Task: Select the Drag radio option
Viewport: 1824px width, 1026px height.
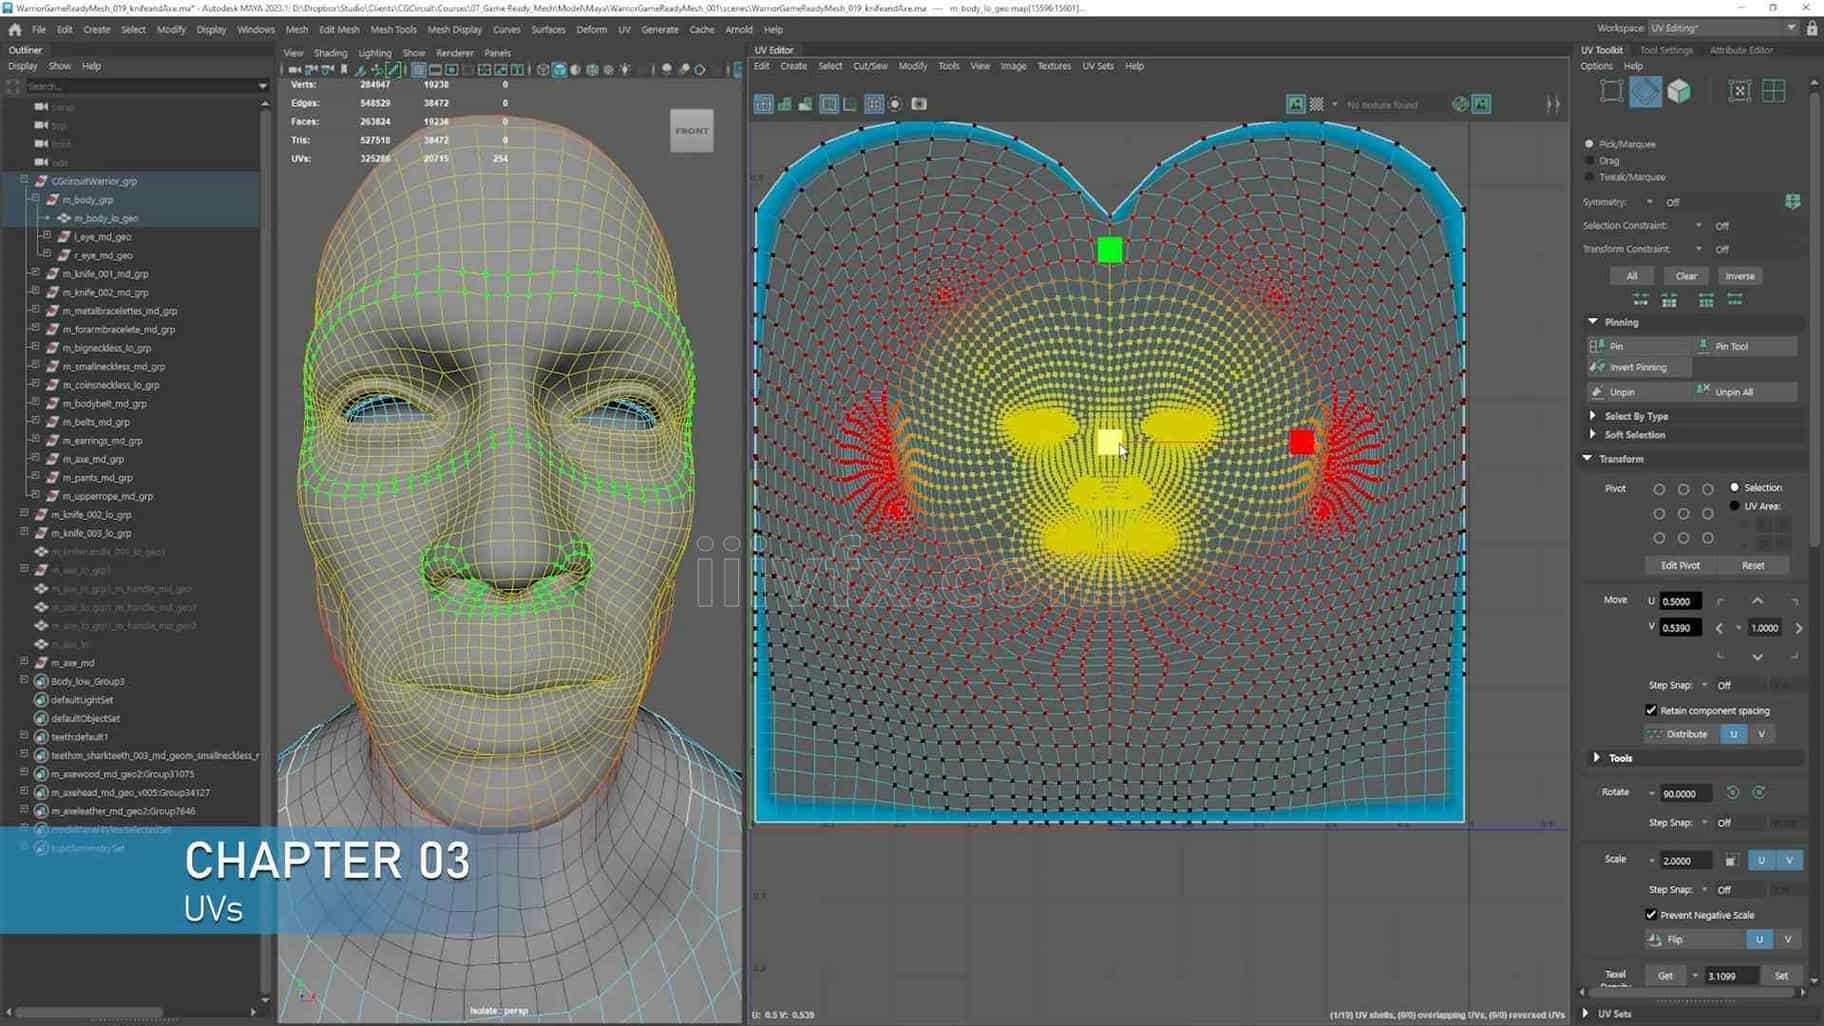Action: (1589, 161)
